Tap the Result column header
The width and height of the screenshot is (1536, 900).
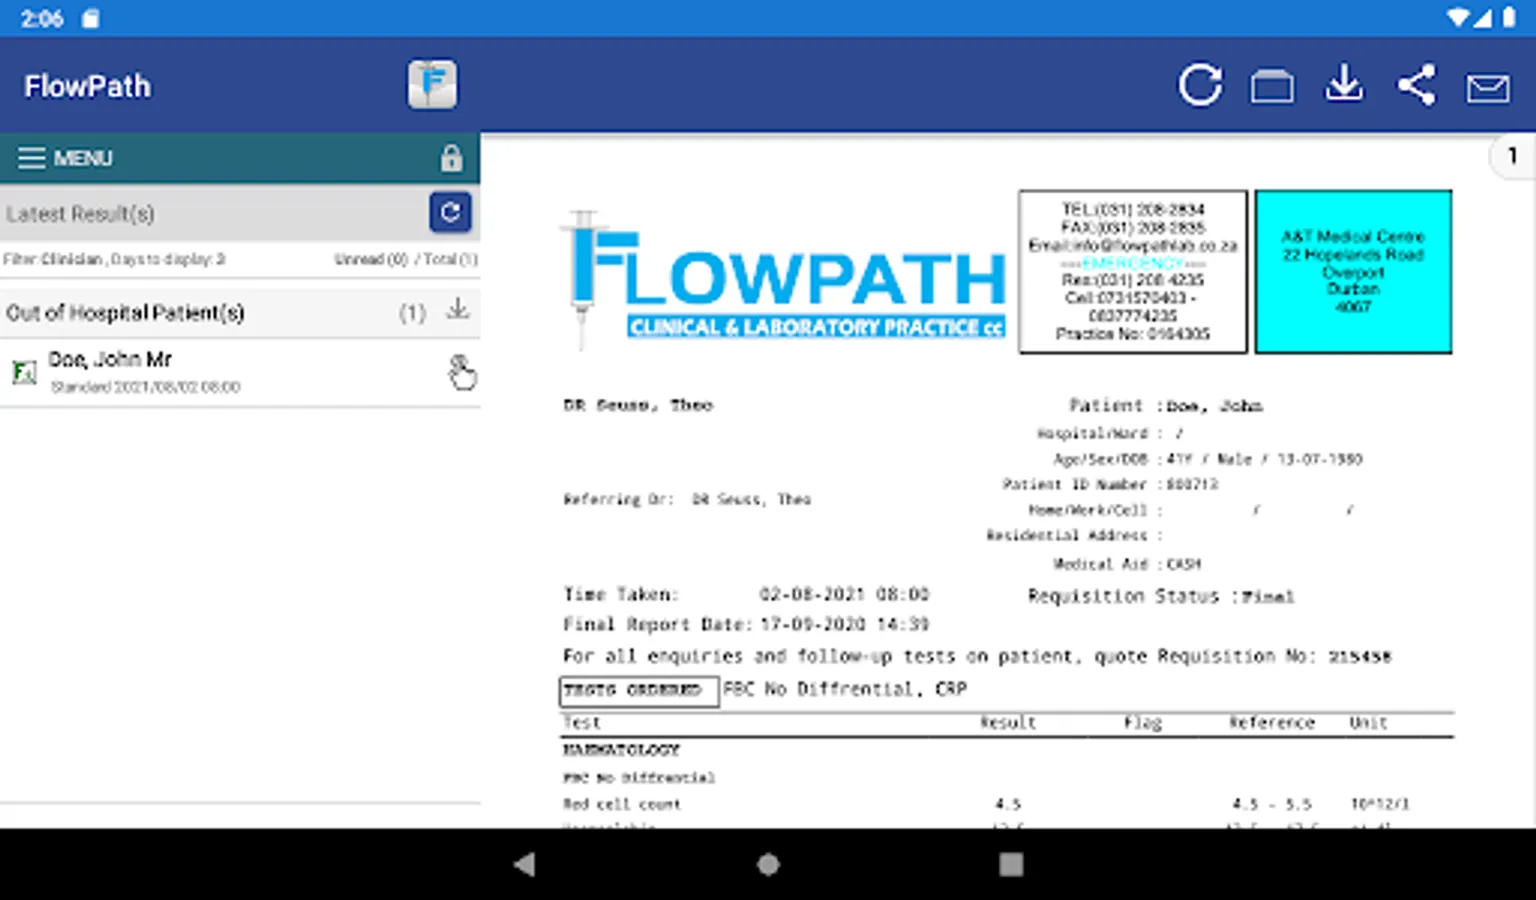click(x=1007, y=722)
